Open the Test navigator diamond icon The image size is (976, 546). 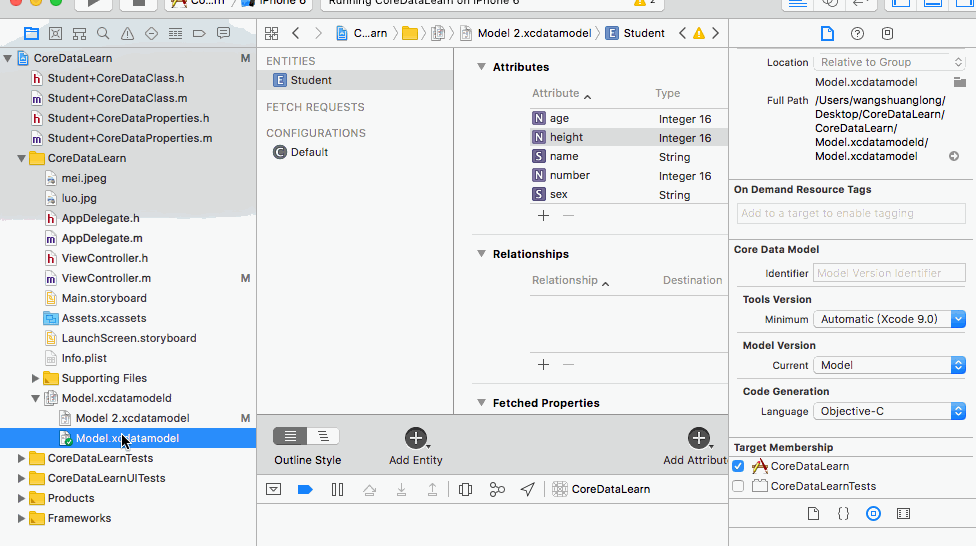(151, 34)
